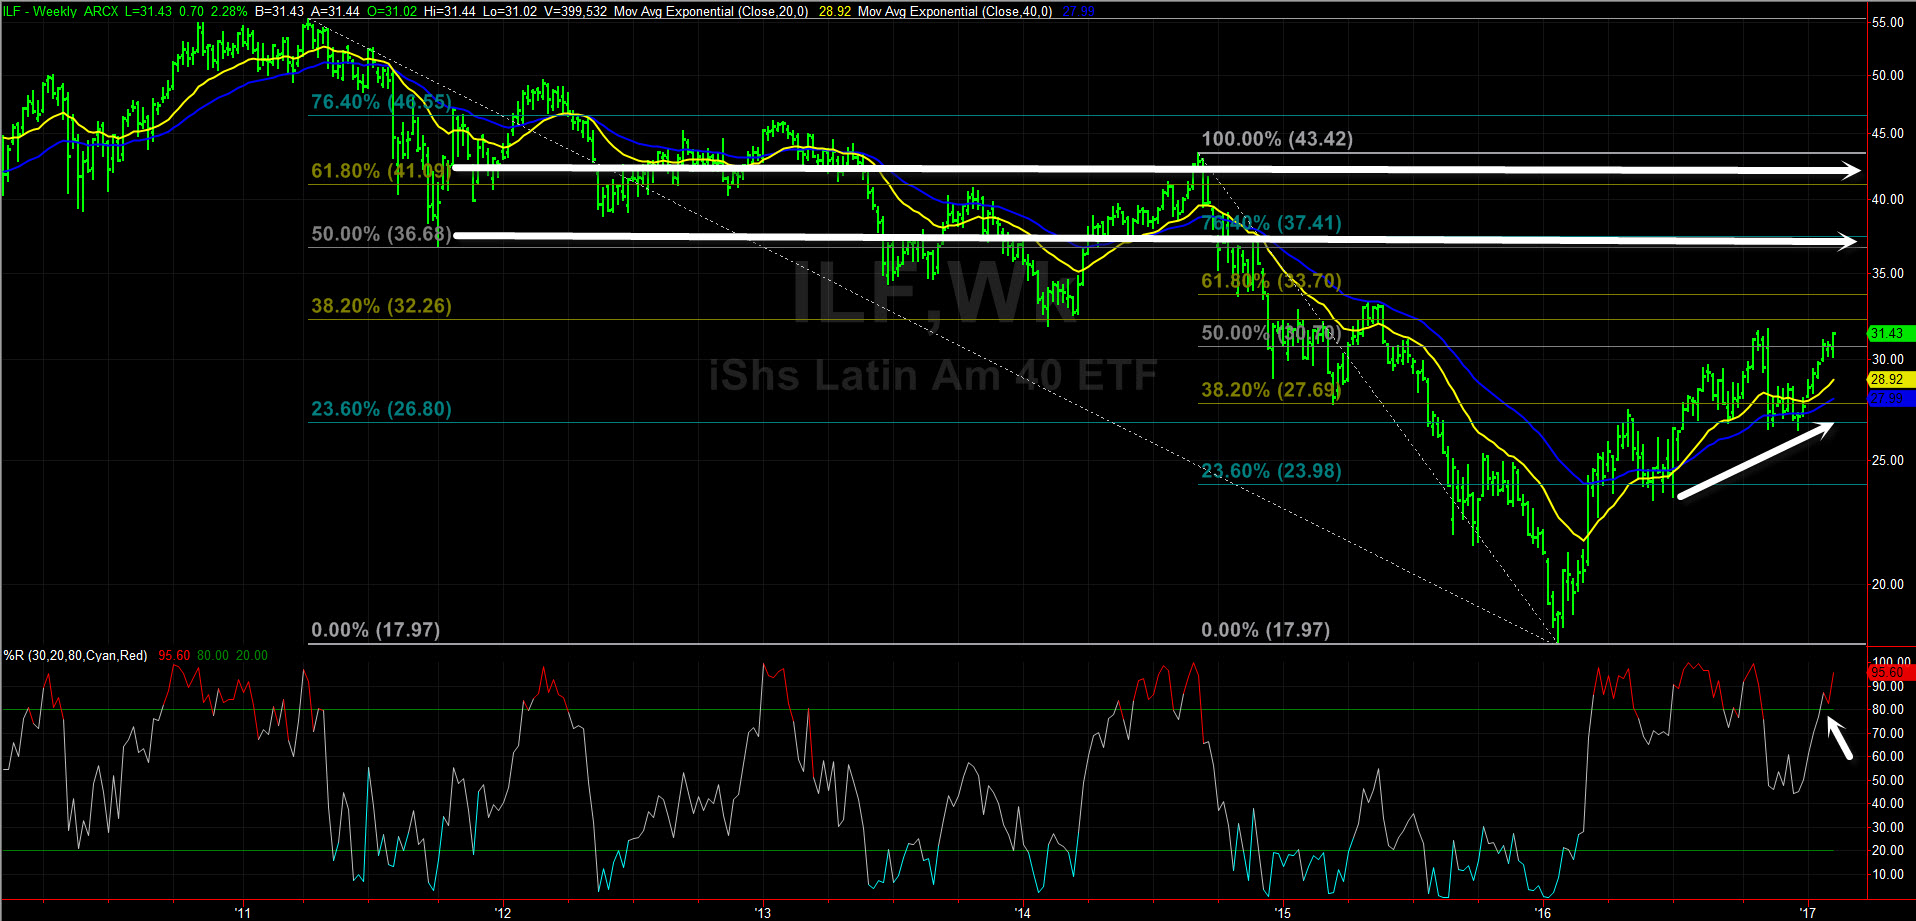This screenshot has height=921, width=1916.
Task: Select the '16 year marker on time axis
Action: click(x=1543, y=912)
